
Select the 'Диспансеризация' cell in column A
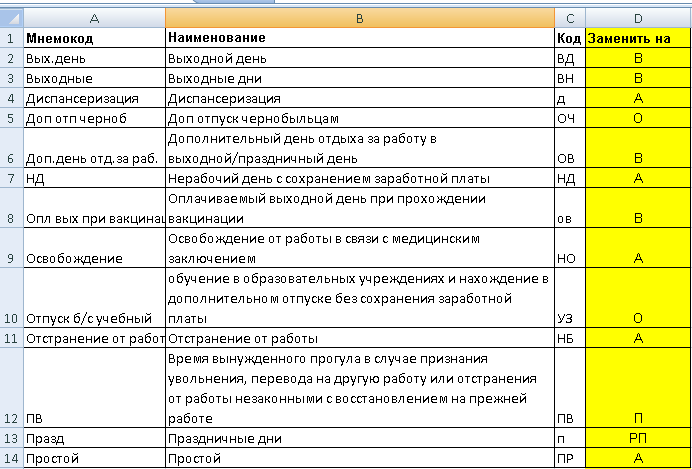(94, 98)
